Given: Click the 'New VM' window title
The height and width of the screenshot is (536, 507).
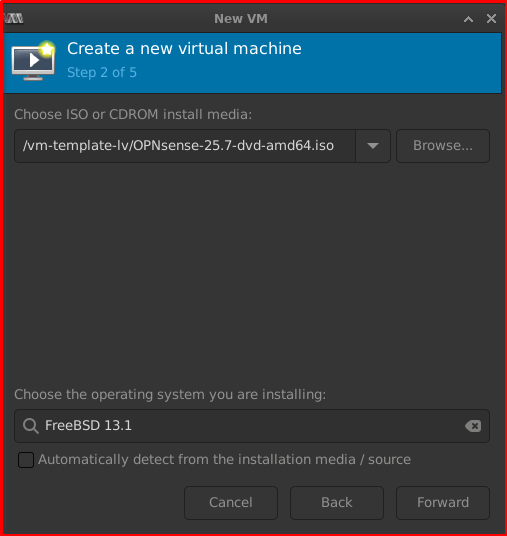Looking at the screenshot, I should pyautogui.click(x=241, y=19).
